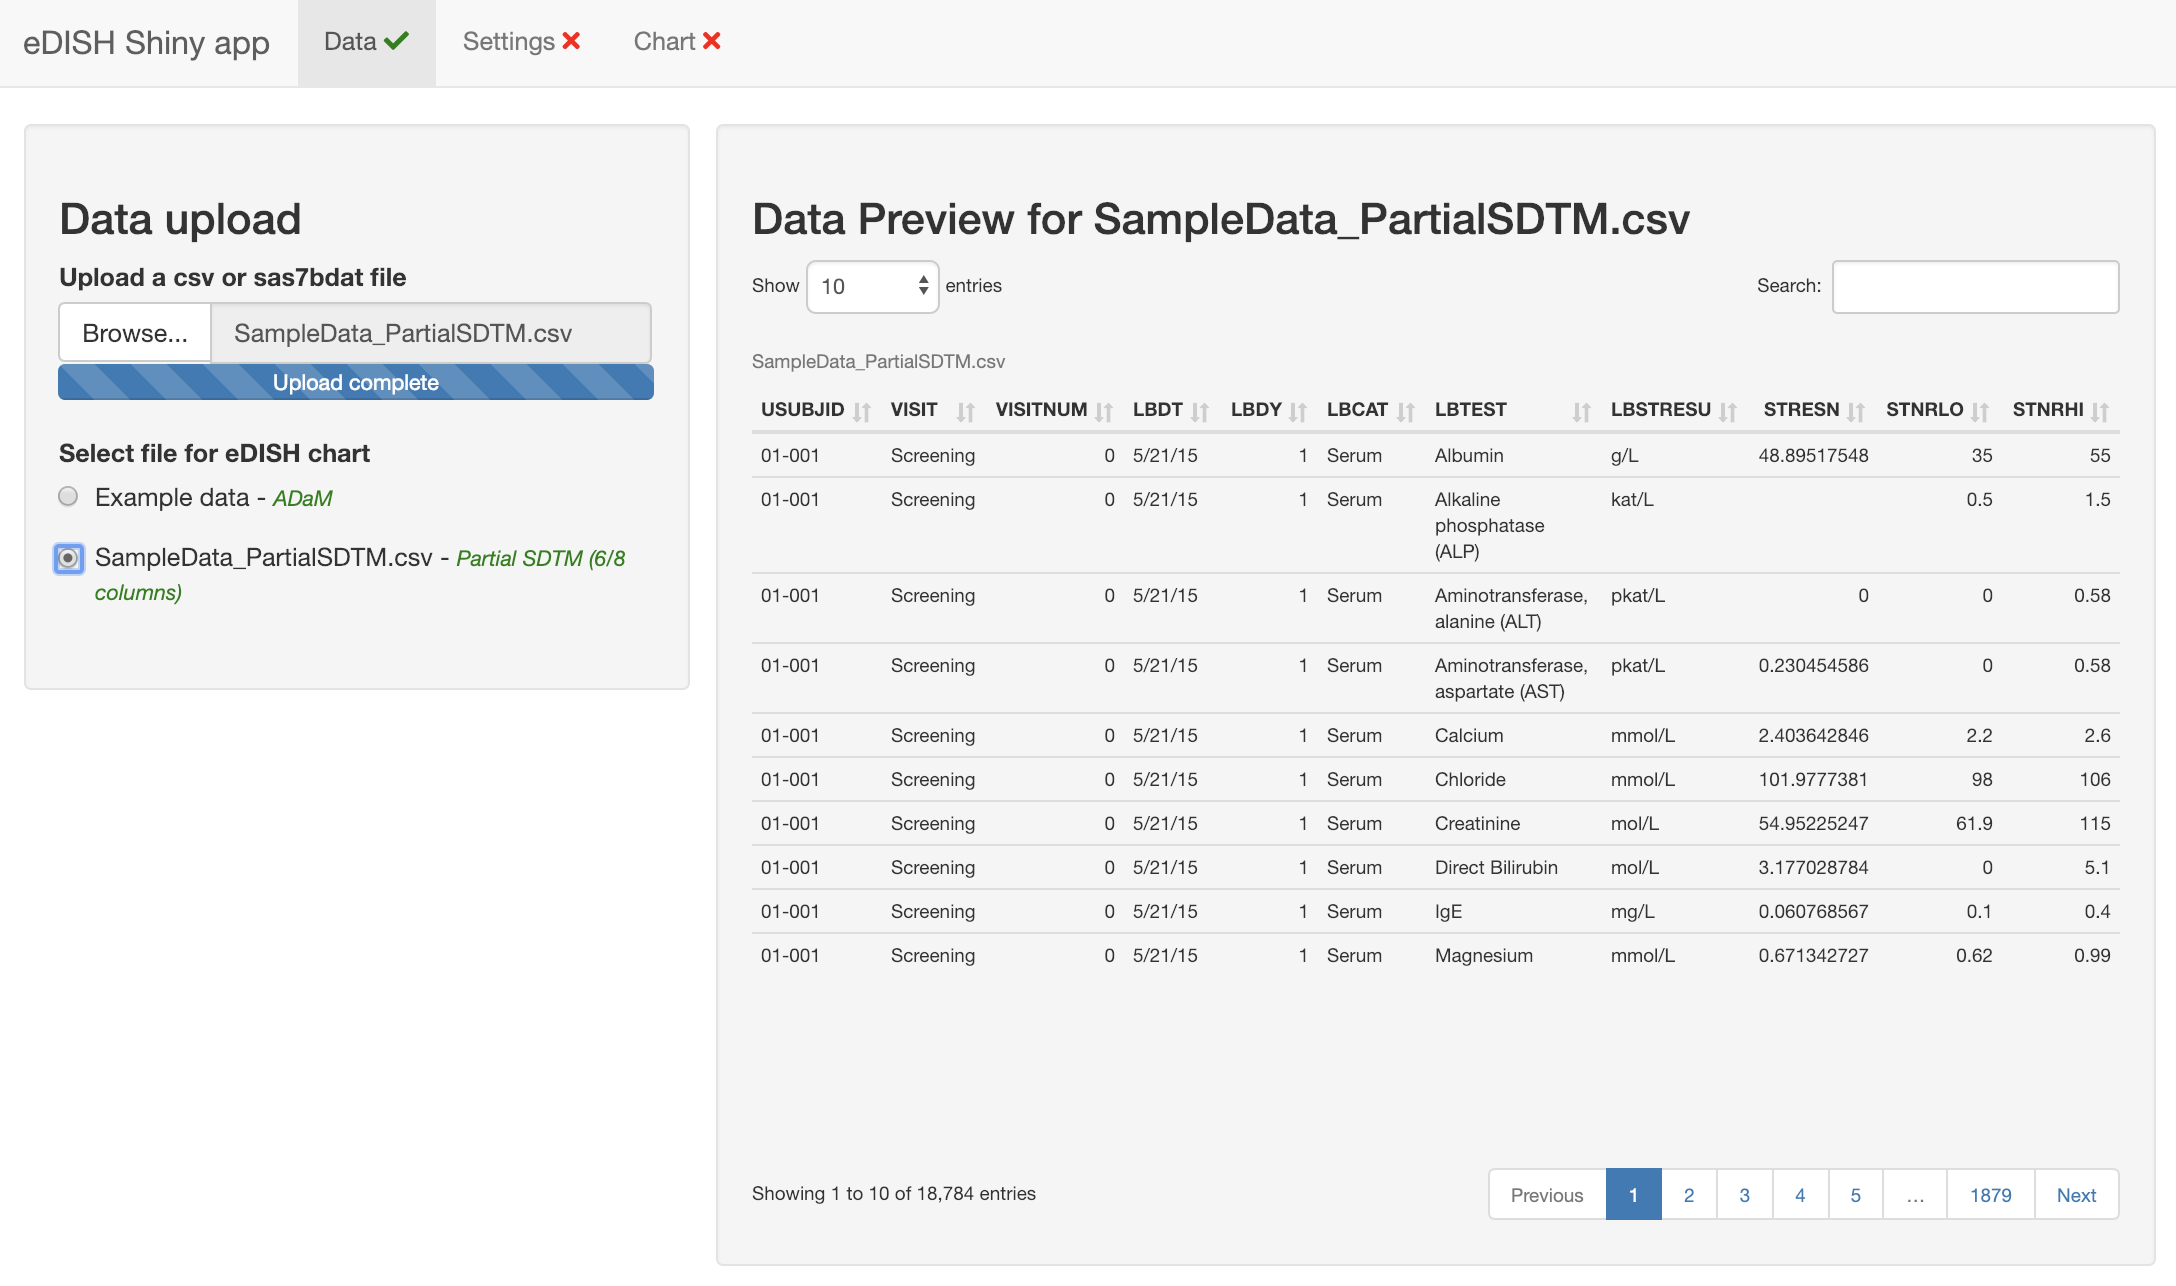The width and height of the screenshot is (2176, 1286).
Task: Sort table by USUBJID column sort icon
Action: (862, 411)
